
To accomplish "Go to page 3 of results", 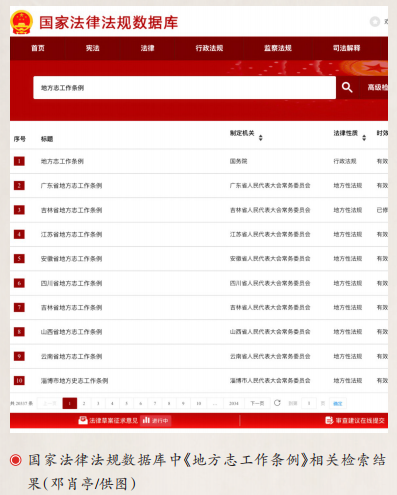I will click(98, 403).
